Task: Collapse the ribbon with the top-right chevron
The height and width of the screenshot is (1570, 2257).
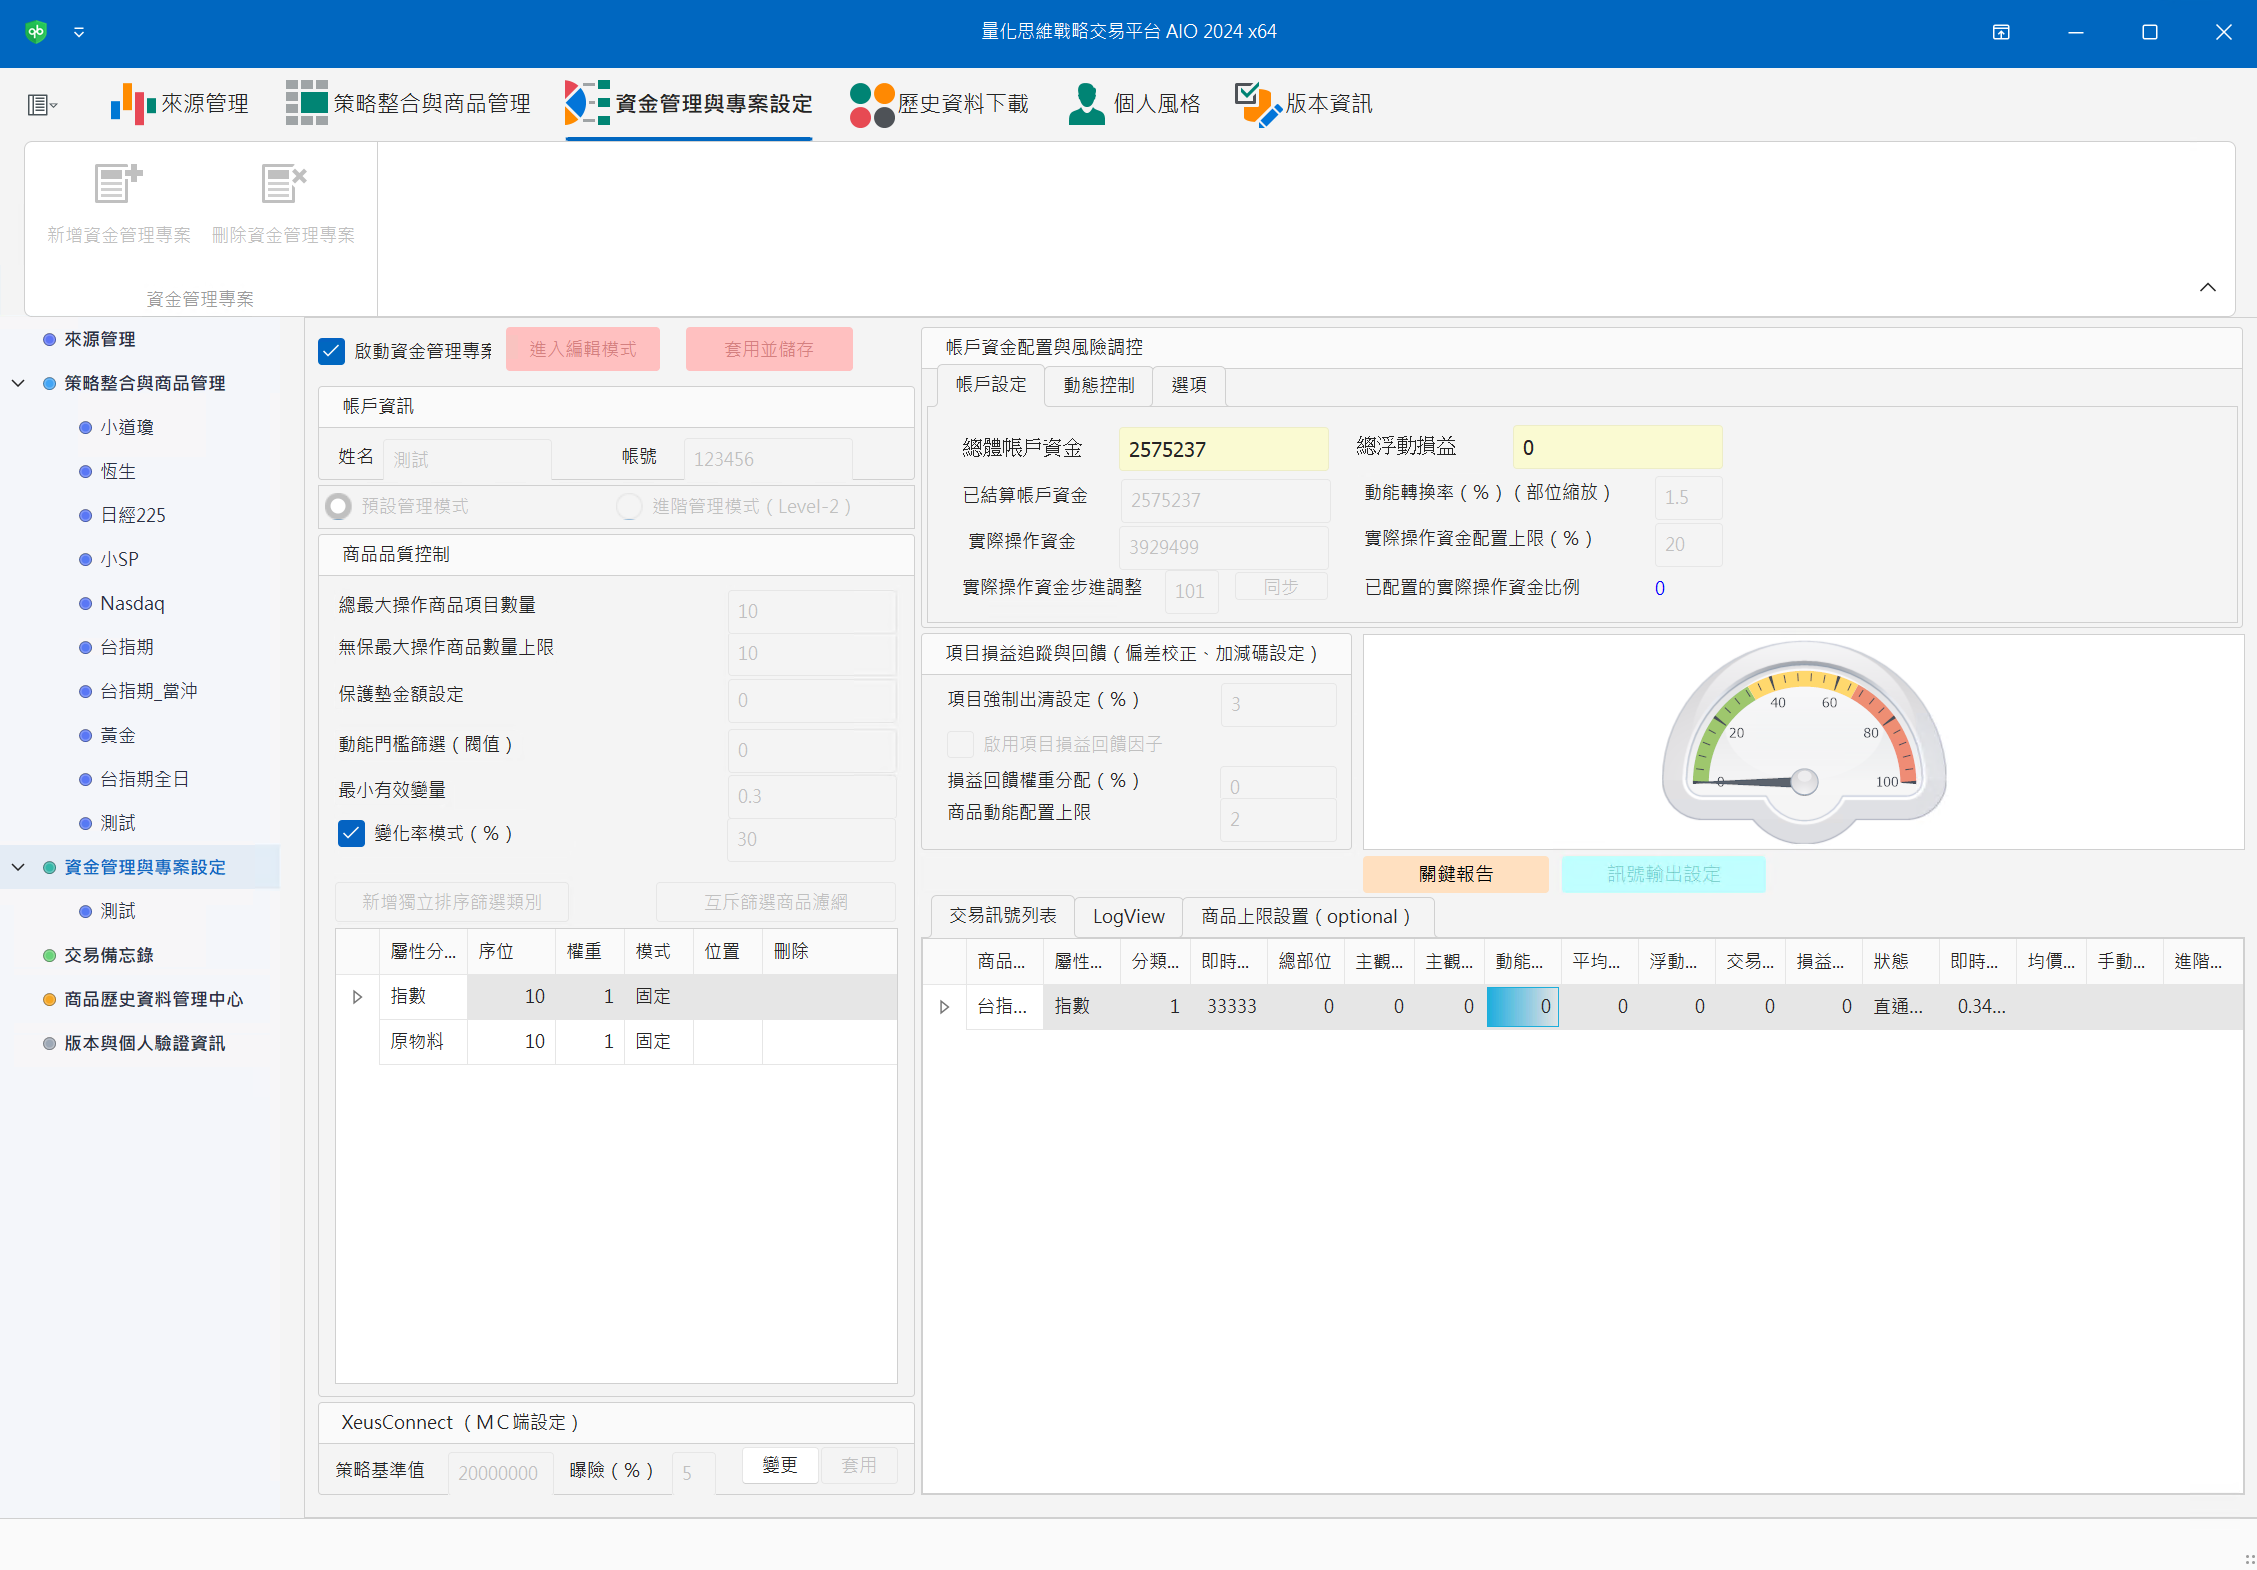Action: coord(2208,288)
